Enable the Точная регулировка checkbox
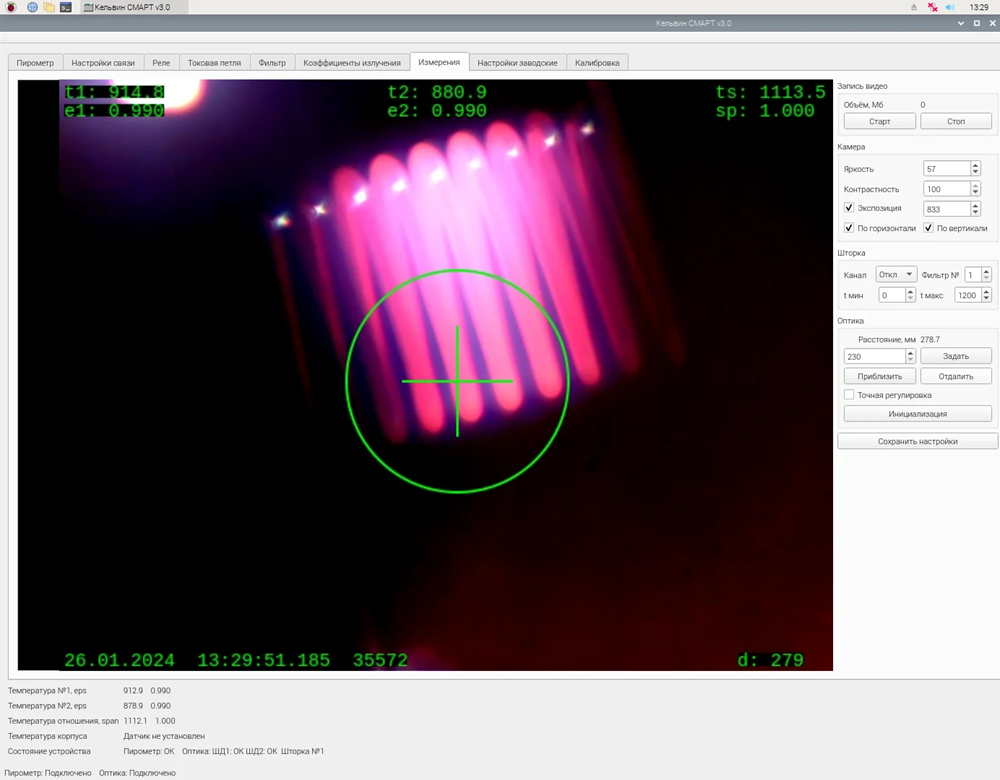 (850, 395)
